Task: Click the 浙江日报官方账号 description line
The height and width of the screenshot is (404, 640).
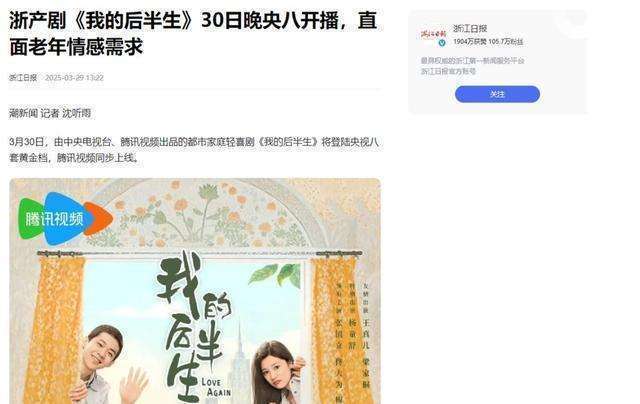Action: (448, 71)
